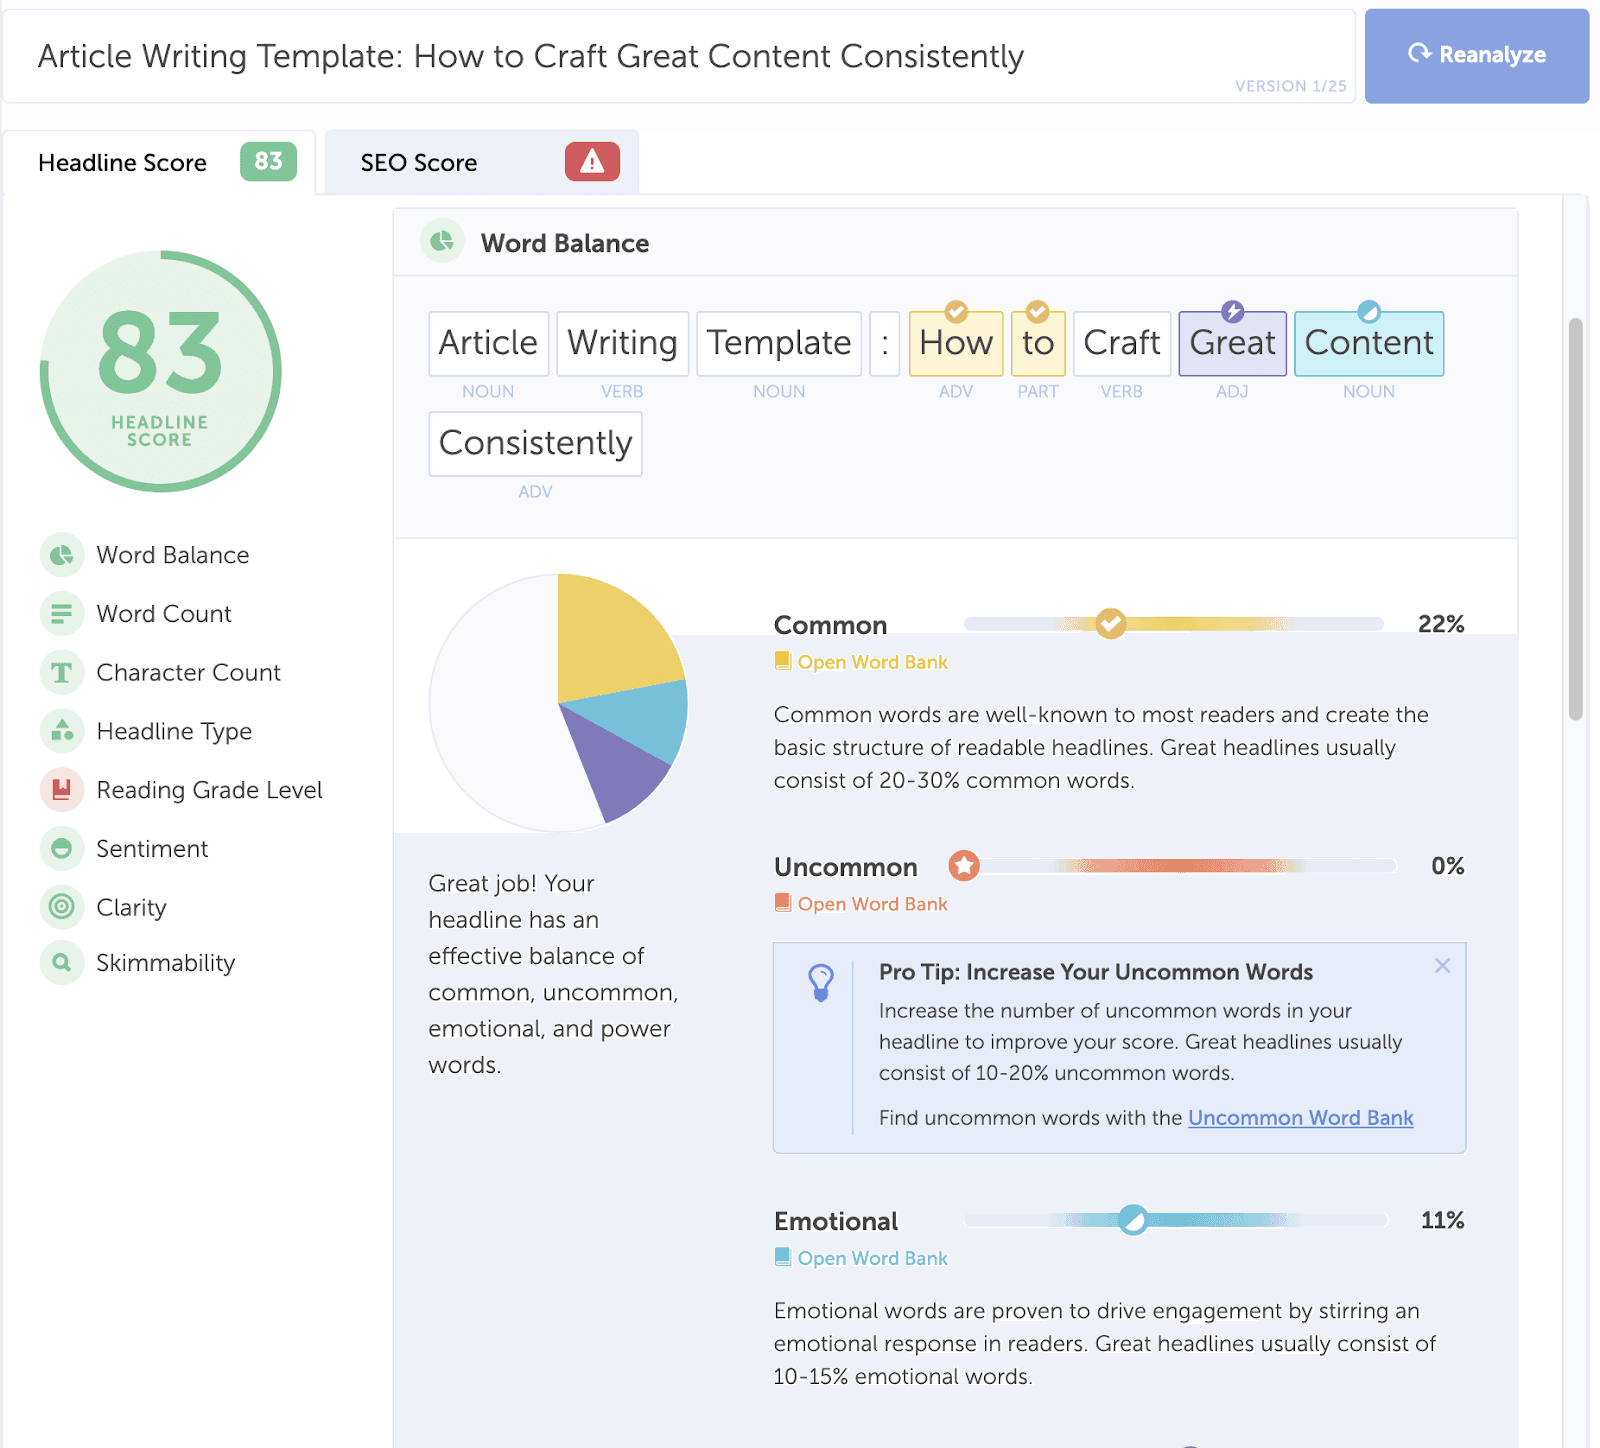Select the Sentiment analysis icon
Screen dimensions: 1600x1448
(x=62, y=848)
